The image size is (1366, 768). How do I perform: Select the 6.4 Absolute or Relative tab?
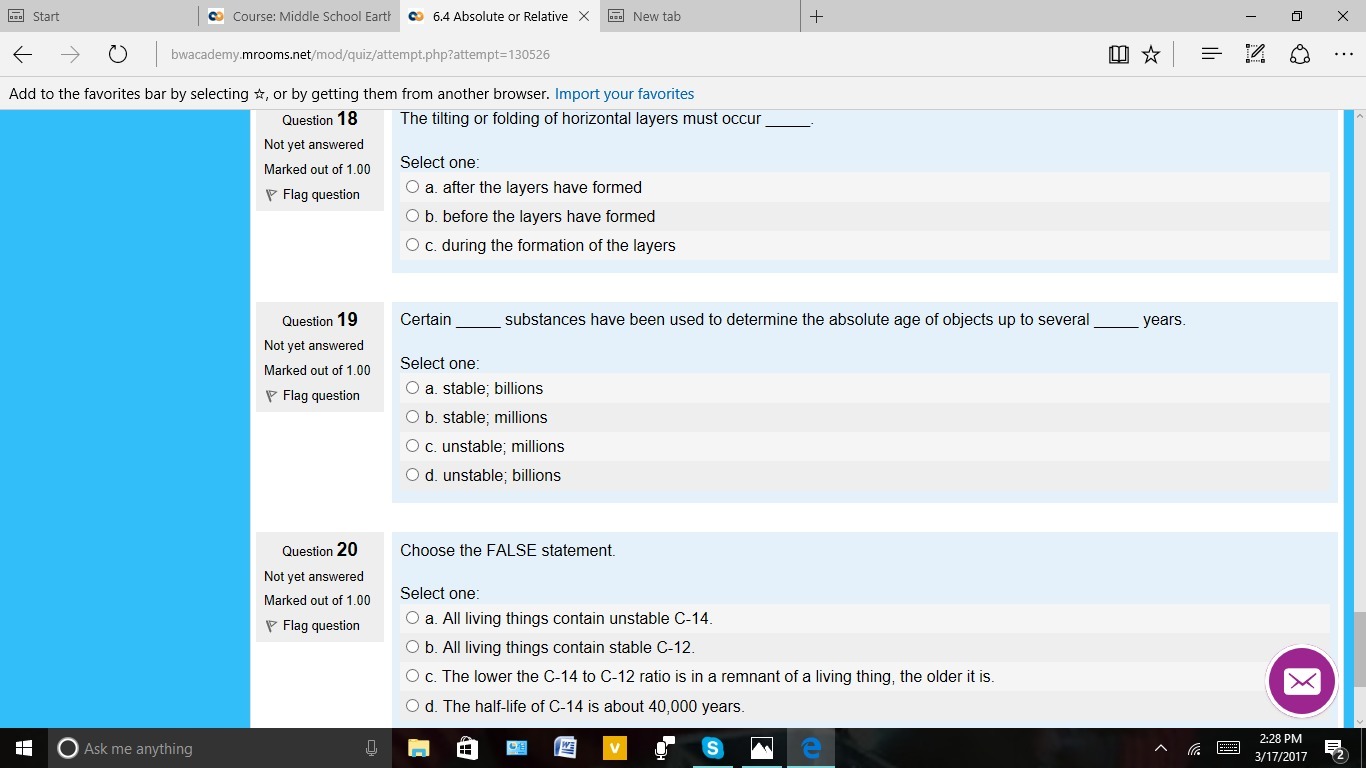coord(500,16)
